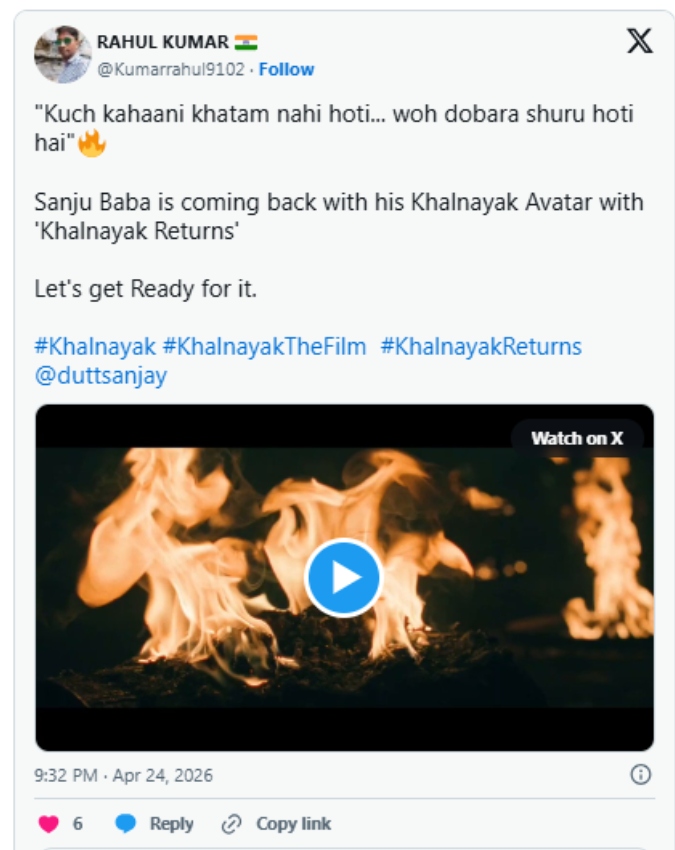The height and width of the screenshot is (850, 675).
Task: Click the @Kumarrahul9102 handle
Action: coord(172,69)
